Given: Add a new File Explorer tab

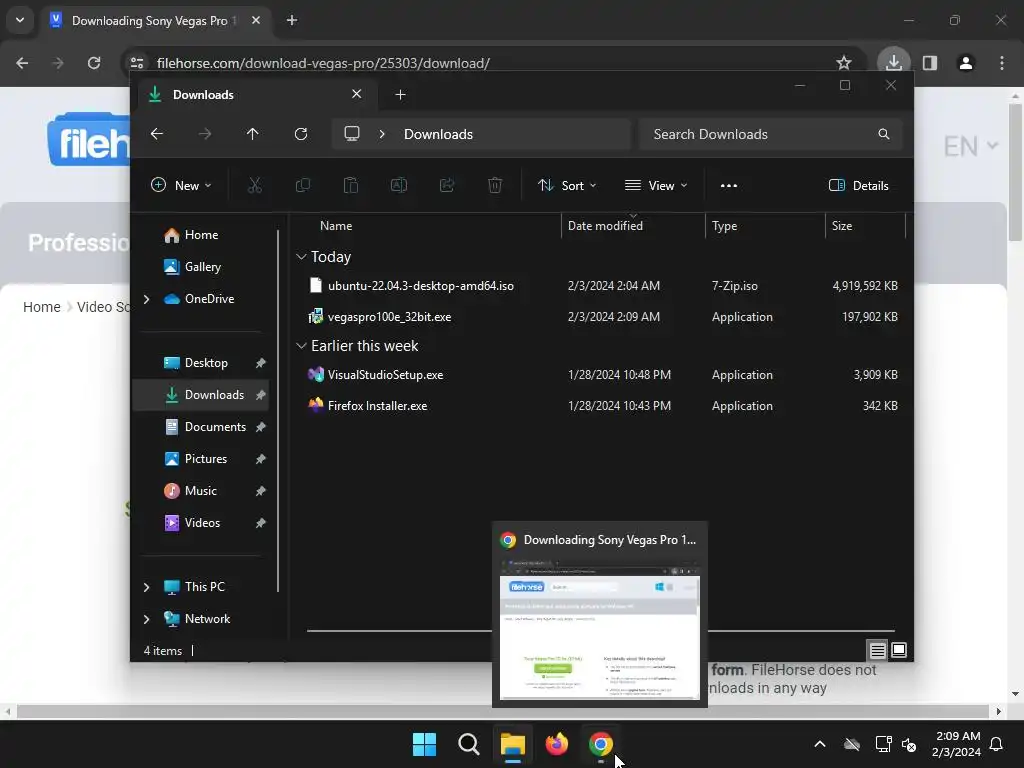Looking at the screenshot, I should [x=400, y=95].
